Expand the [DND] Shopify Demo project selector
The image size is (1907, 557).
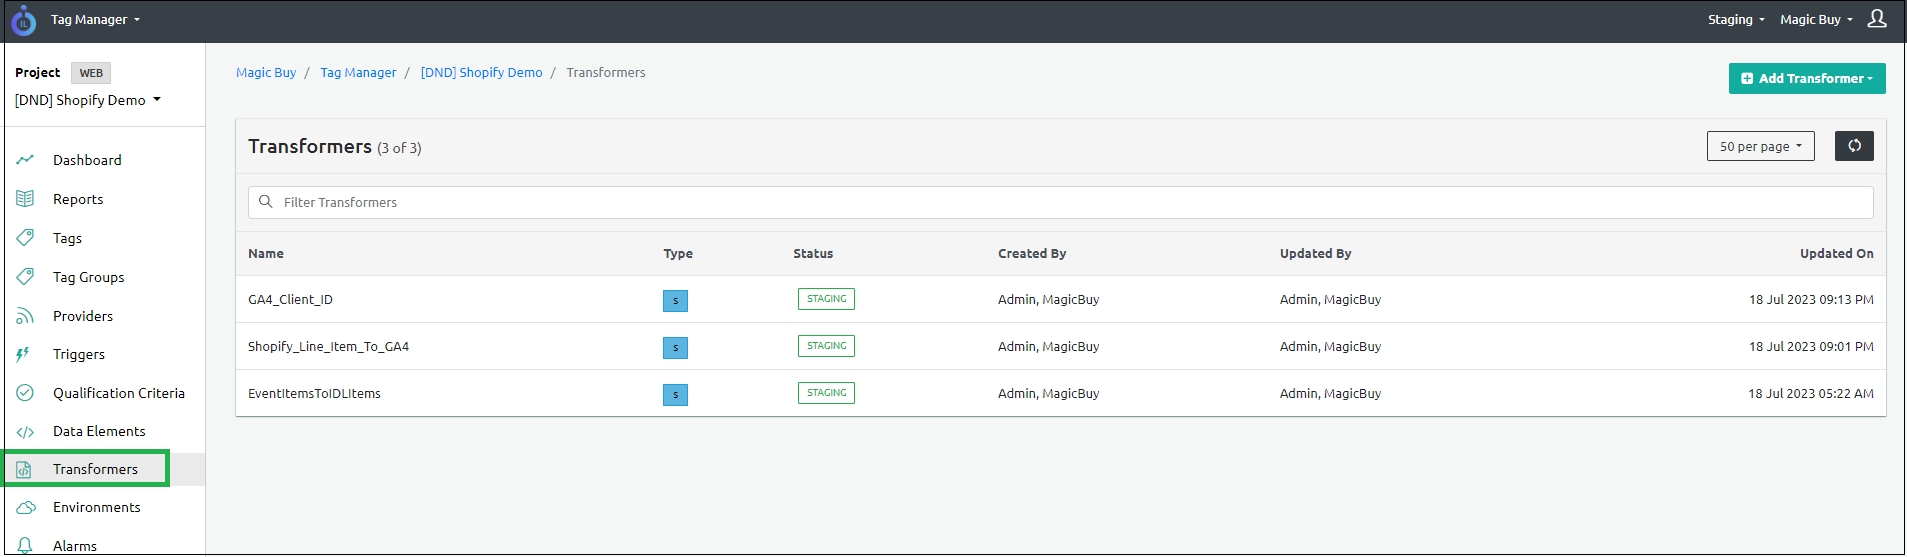click(88, 100)
